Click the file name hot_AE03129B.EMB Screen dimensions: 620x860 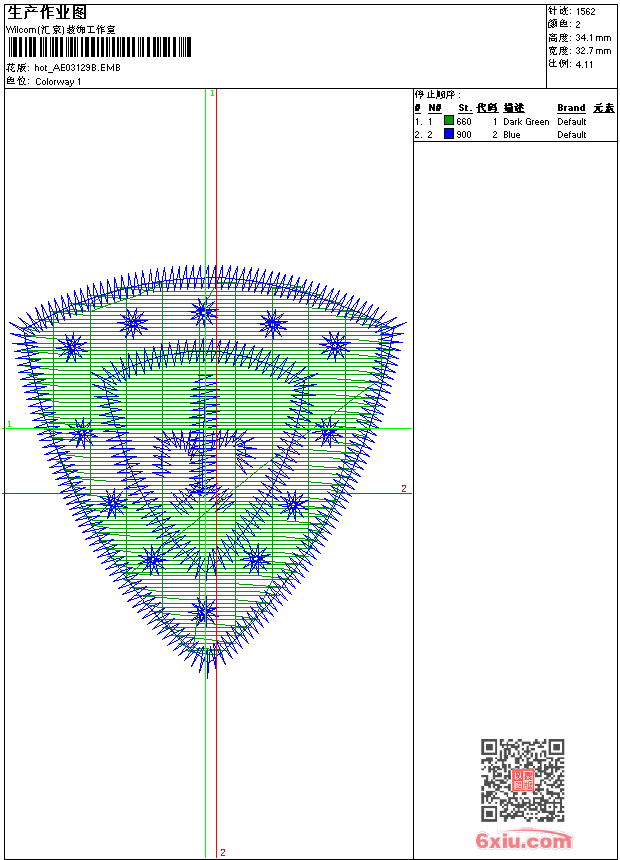click(76, 69)
